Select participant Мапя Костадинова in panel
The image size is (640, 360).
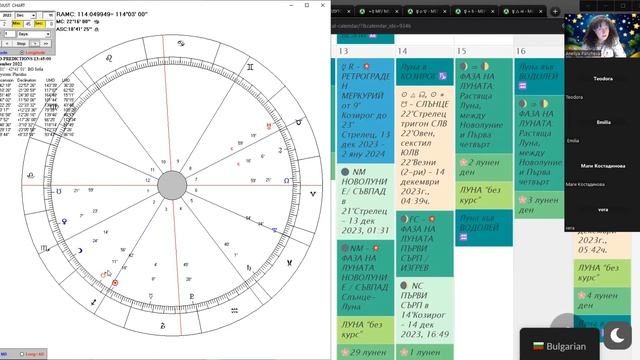pyautogui.click(x=602, y=166)
